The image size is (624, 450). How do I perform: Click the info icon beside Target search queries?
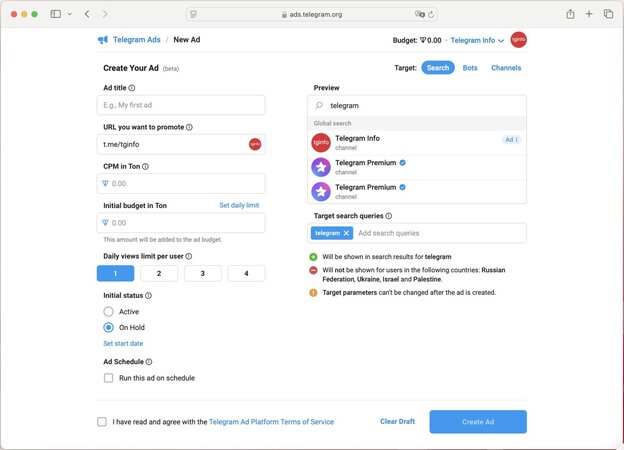tap(389, 216)
